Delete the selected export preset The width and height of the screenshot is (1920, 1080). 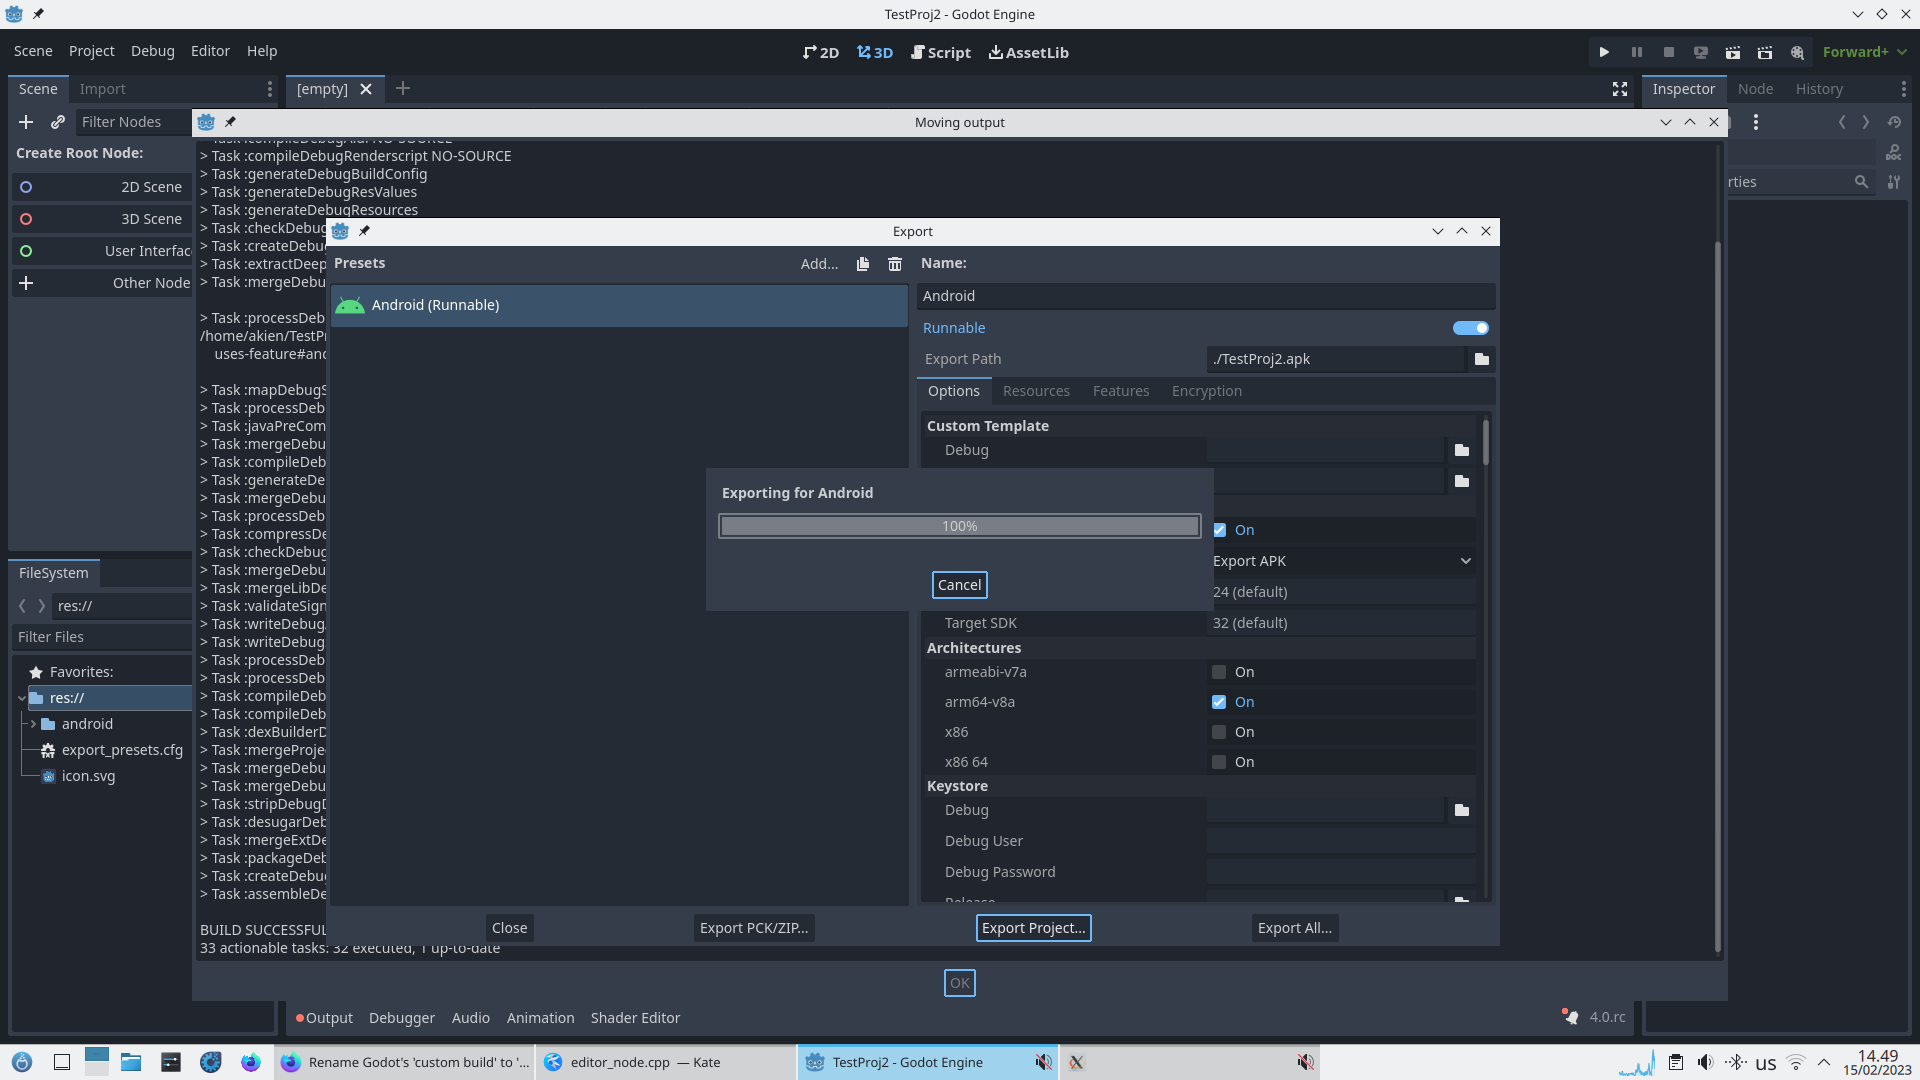(x=893, y=264)
